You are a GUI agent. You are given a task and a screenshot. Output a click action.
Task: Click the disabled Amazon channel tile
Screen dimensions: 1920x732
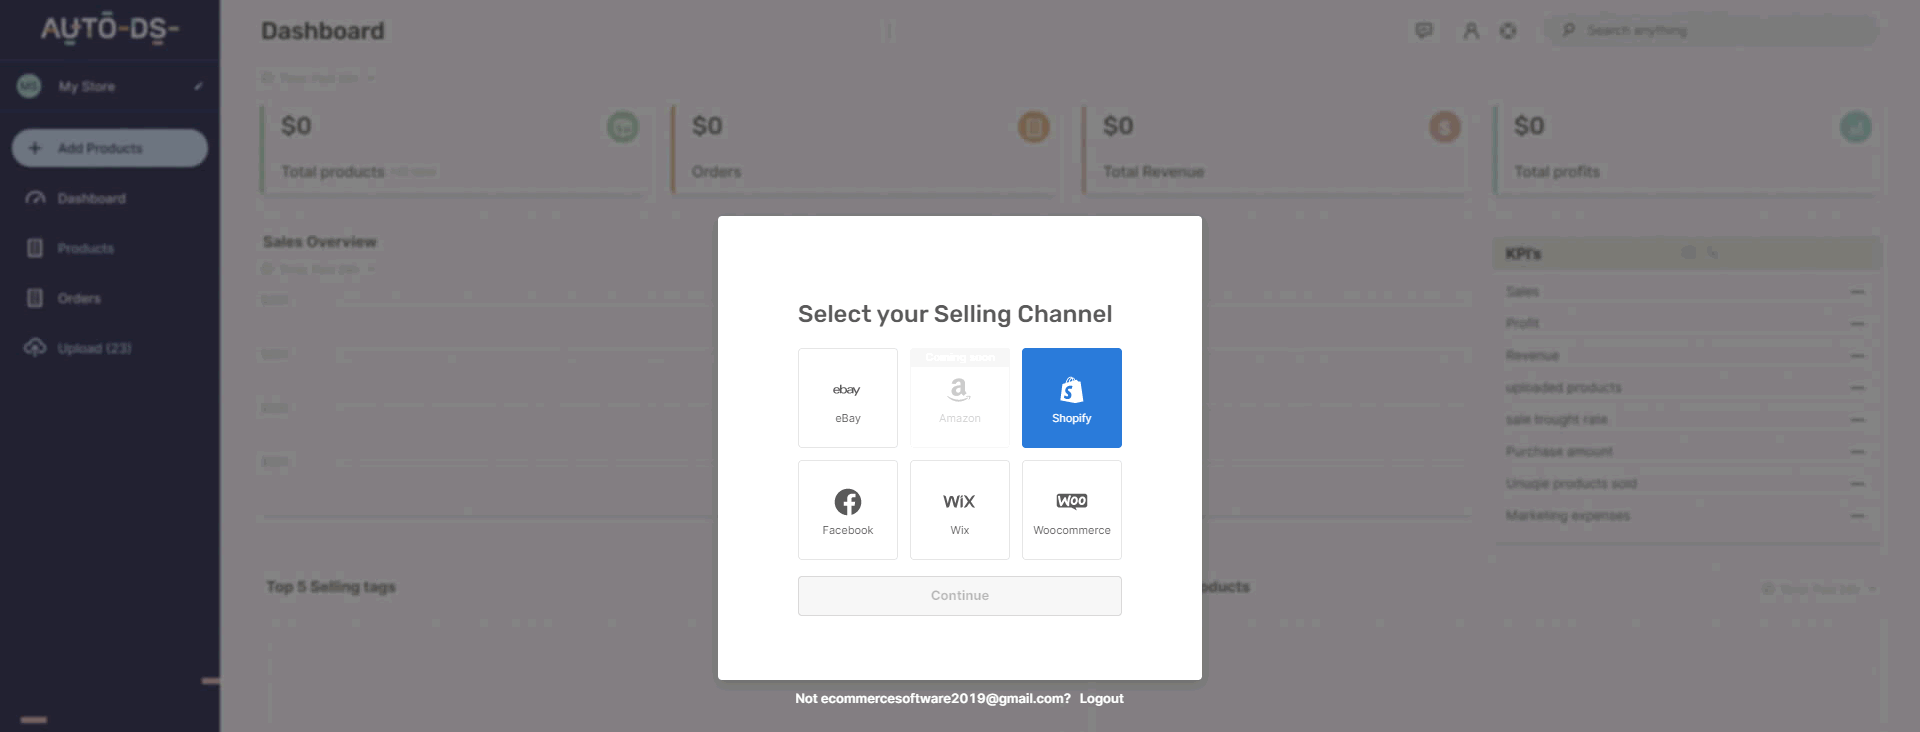click(960, 398)
